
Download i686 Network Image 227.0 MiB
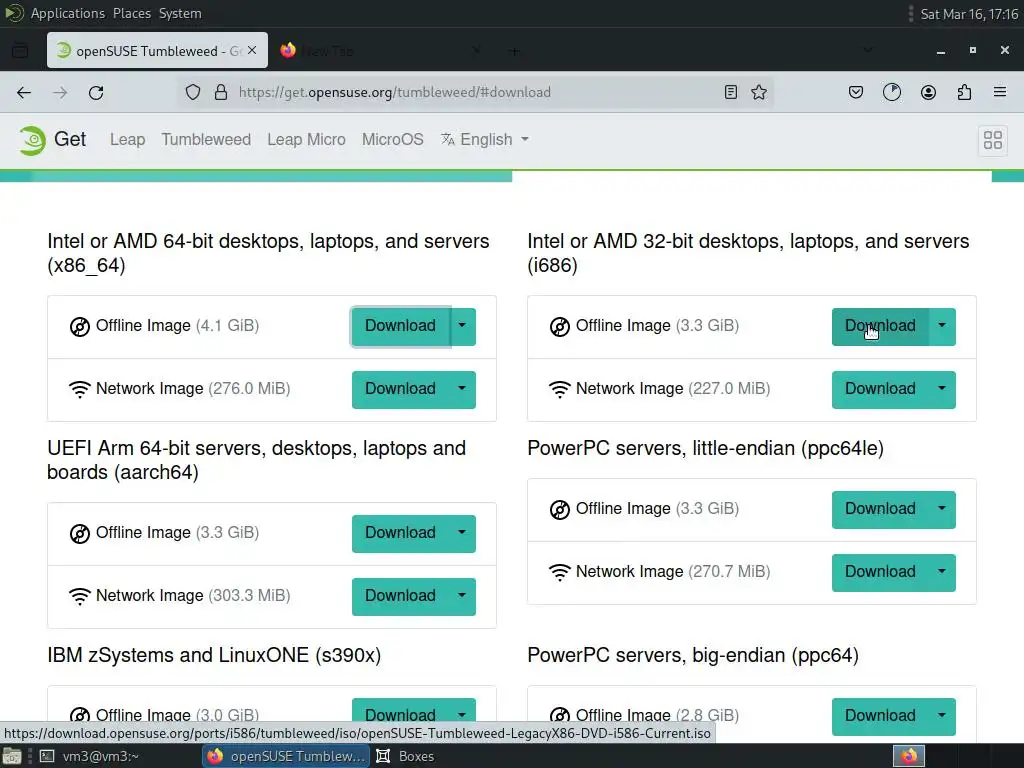(880, 390)
